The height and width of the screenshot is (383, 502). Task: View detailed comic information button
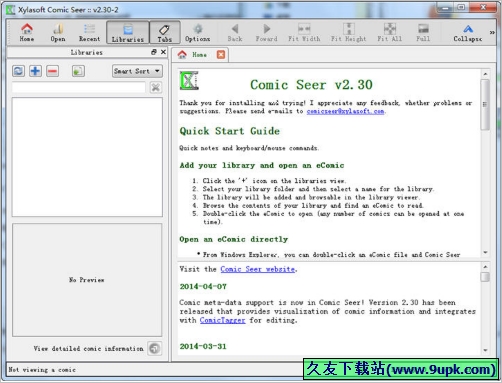coord(155,349)
